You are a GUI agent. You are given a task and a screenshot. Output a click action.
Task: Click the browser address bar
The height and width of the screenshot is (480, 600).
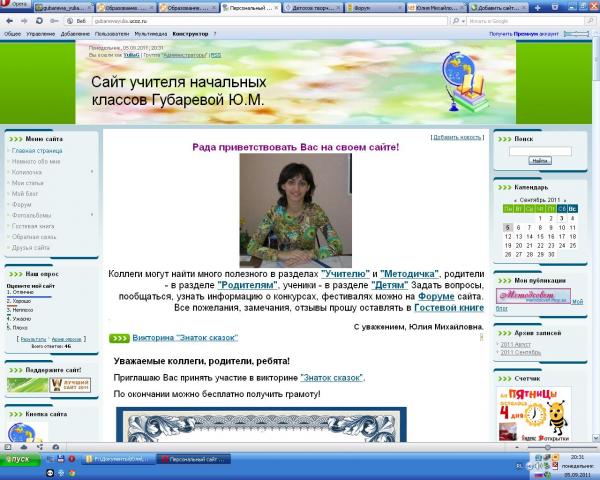(269, 21)
